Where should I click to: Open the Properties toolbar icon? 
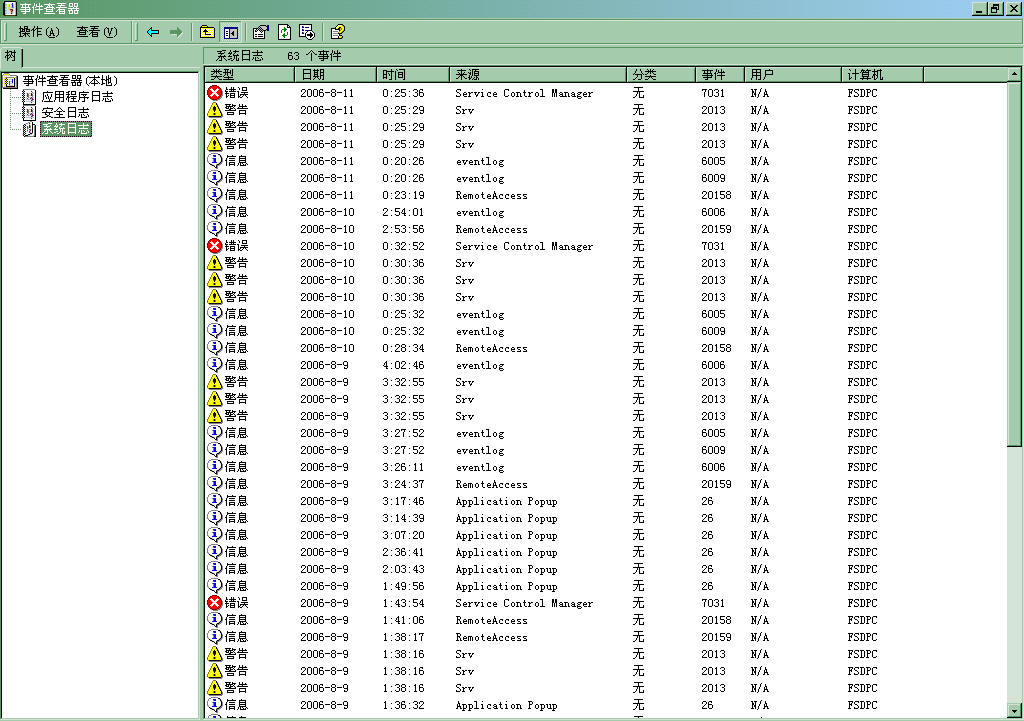pos(261,32)
